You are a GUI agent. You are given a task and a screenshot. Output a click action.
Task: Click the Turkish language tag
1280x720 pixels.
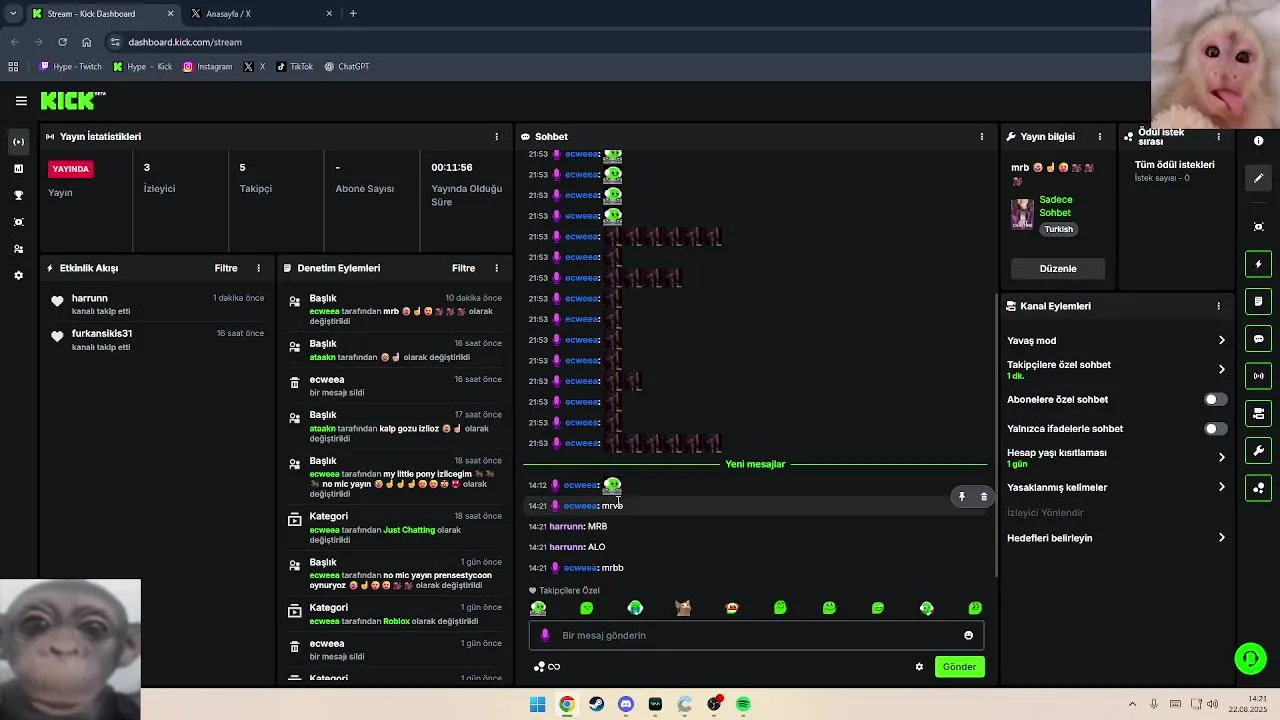(x=1058, y=229)
